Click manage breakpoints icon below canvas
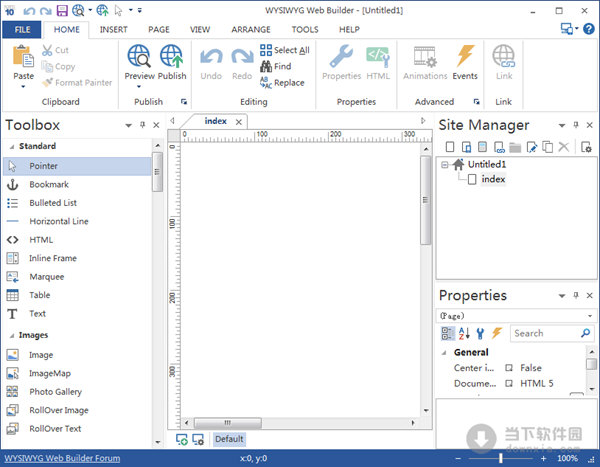Screen dimensions: 600x467 pyautogui.click(x=198, y=439)
